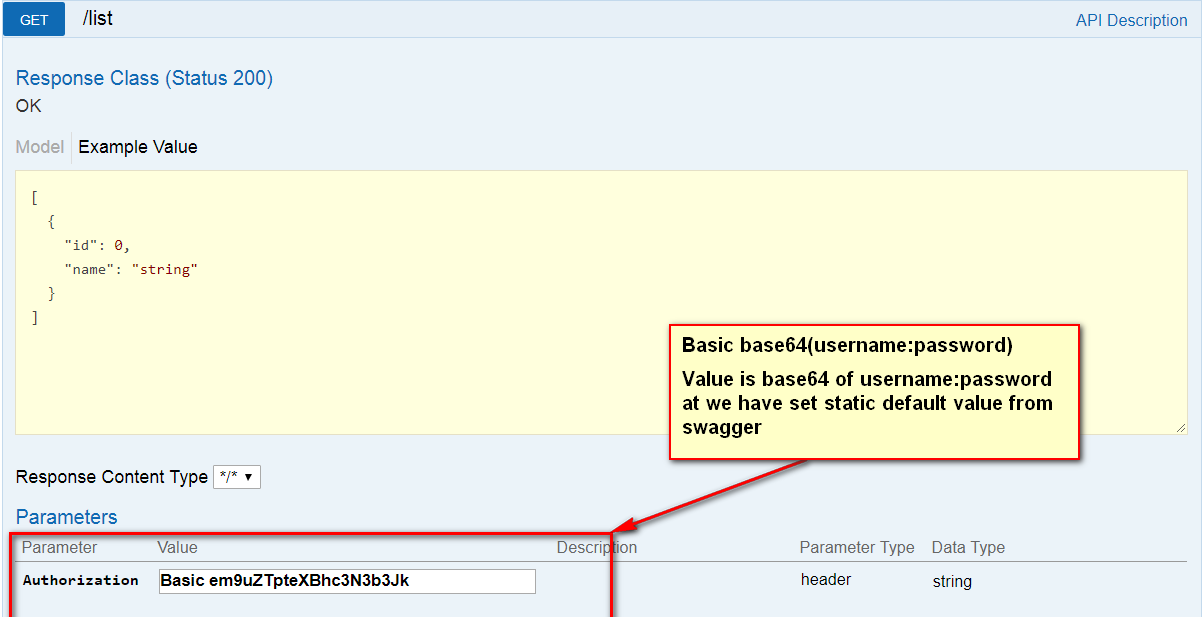Click the blue GET method badge
1203x617 pixels.
34,19
